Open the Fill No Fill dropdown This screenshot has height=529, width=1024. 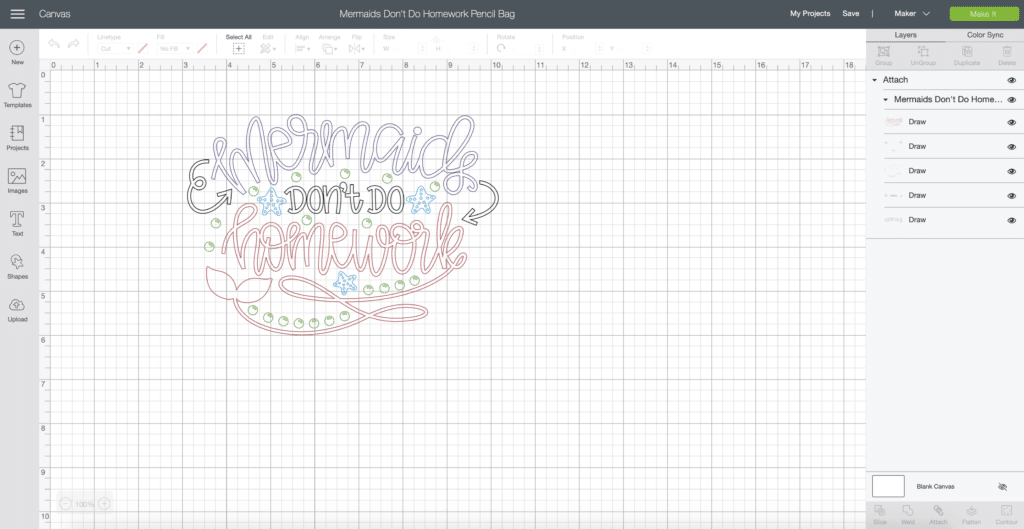click(174, 48)
